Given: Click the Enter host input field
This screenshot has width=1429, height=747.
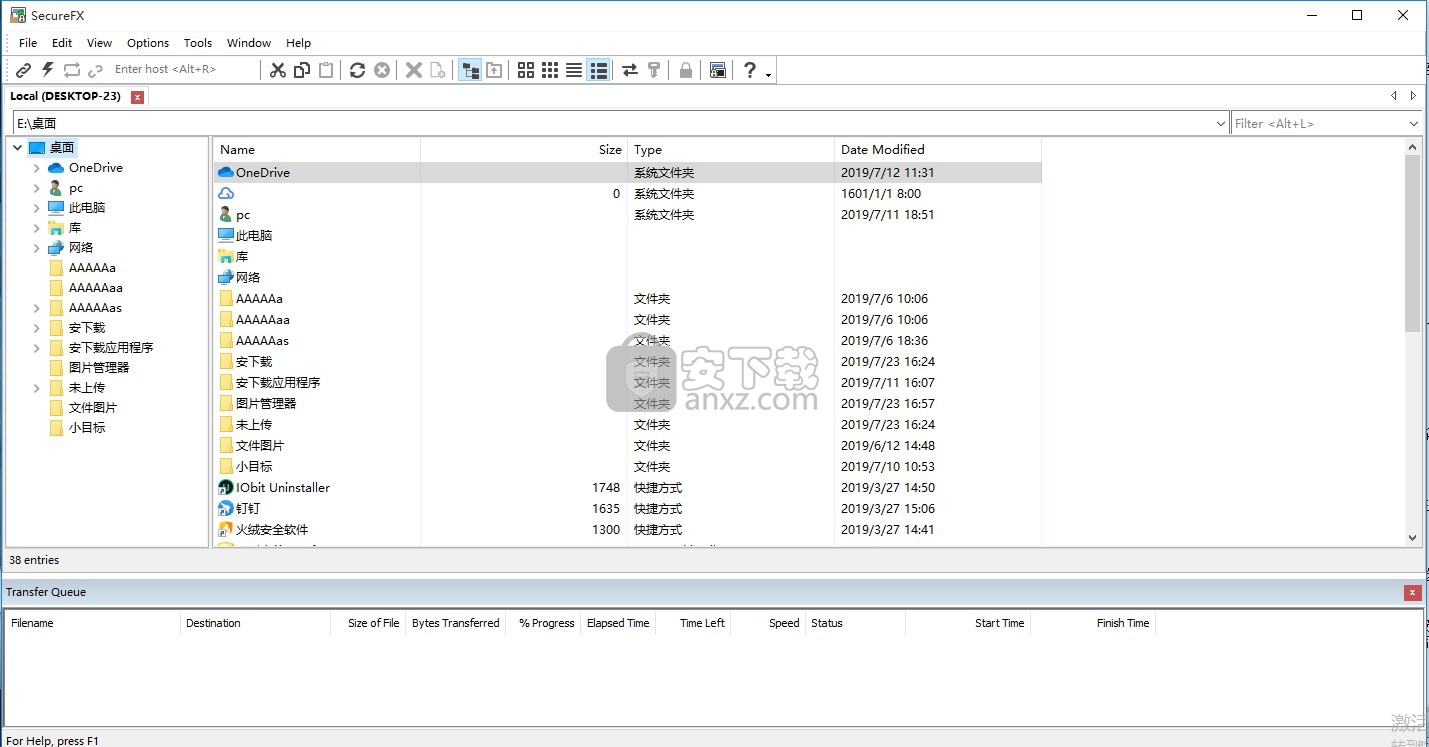Looking at the screenshot, I should pos(183,69).
